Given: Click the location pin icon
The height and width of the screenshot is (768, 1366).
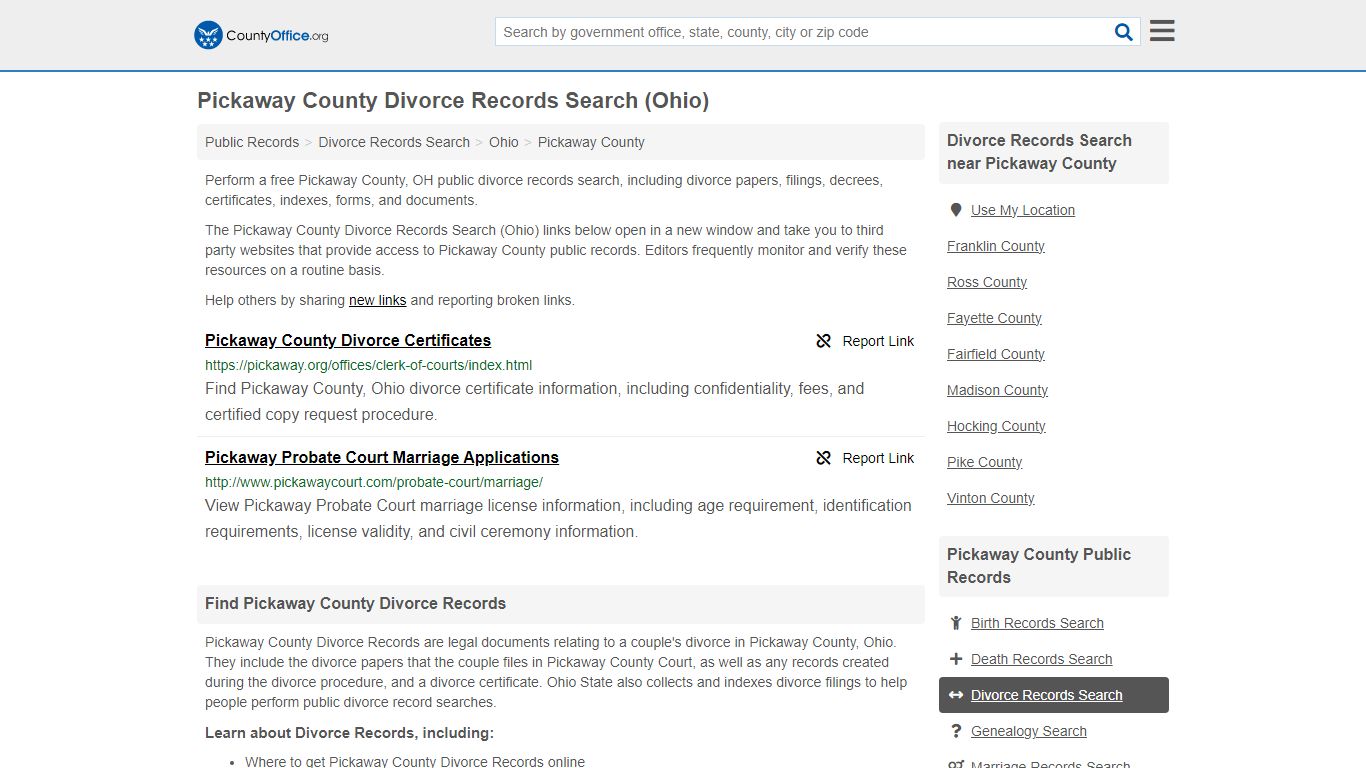Looking at the screenshot, I should (x=956, y=210).
